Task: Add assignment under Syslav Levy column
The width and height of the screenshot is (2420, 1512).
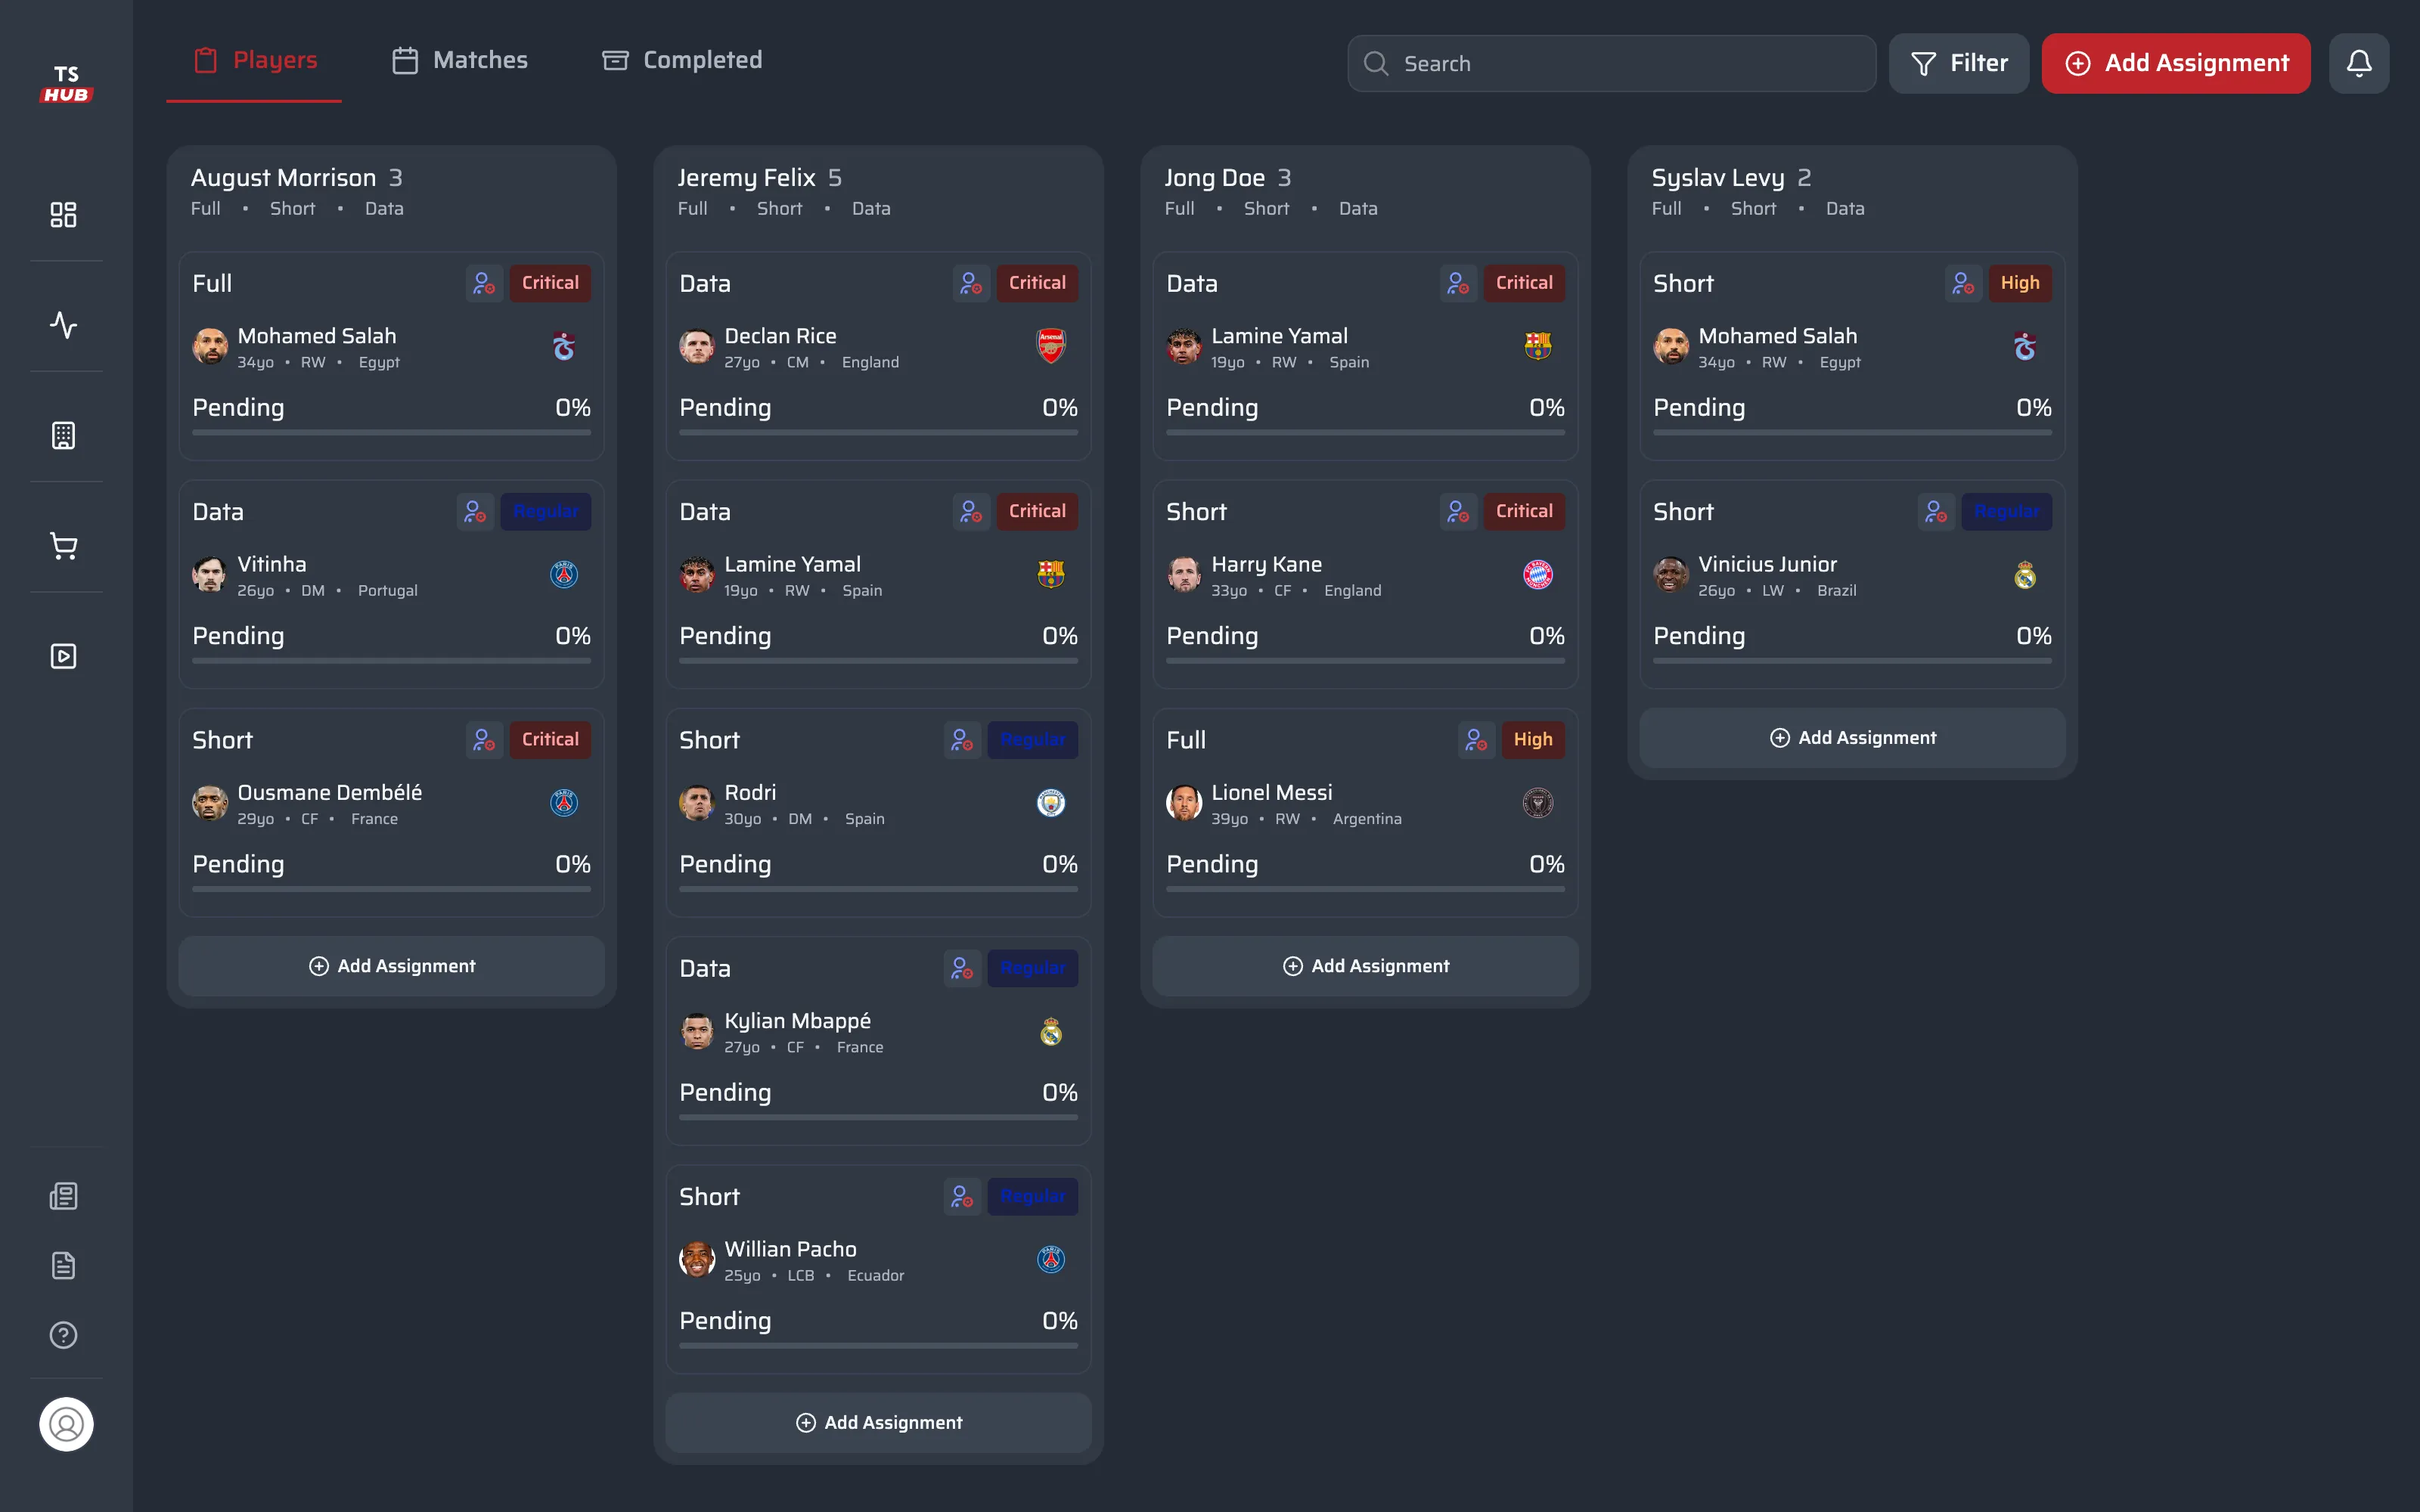Action: tap(1853, 738)
